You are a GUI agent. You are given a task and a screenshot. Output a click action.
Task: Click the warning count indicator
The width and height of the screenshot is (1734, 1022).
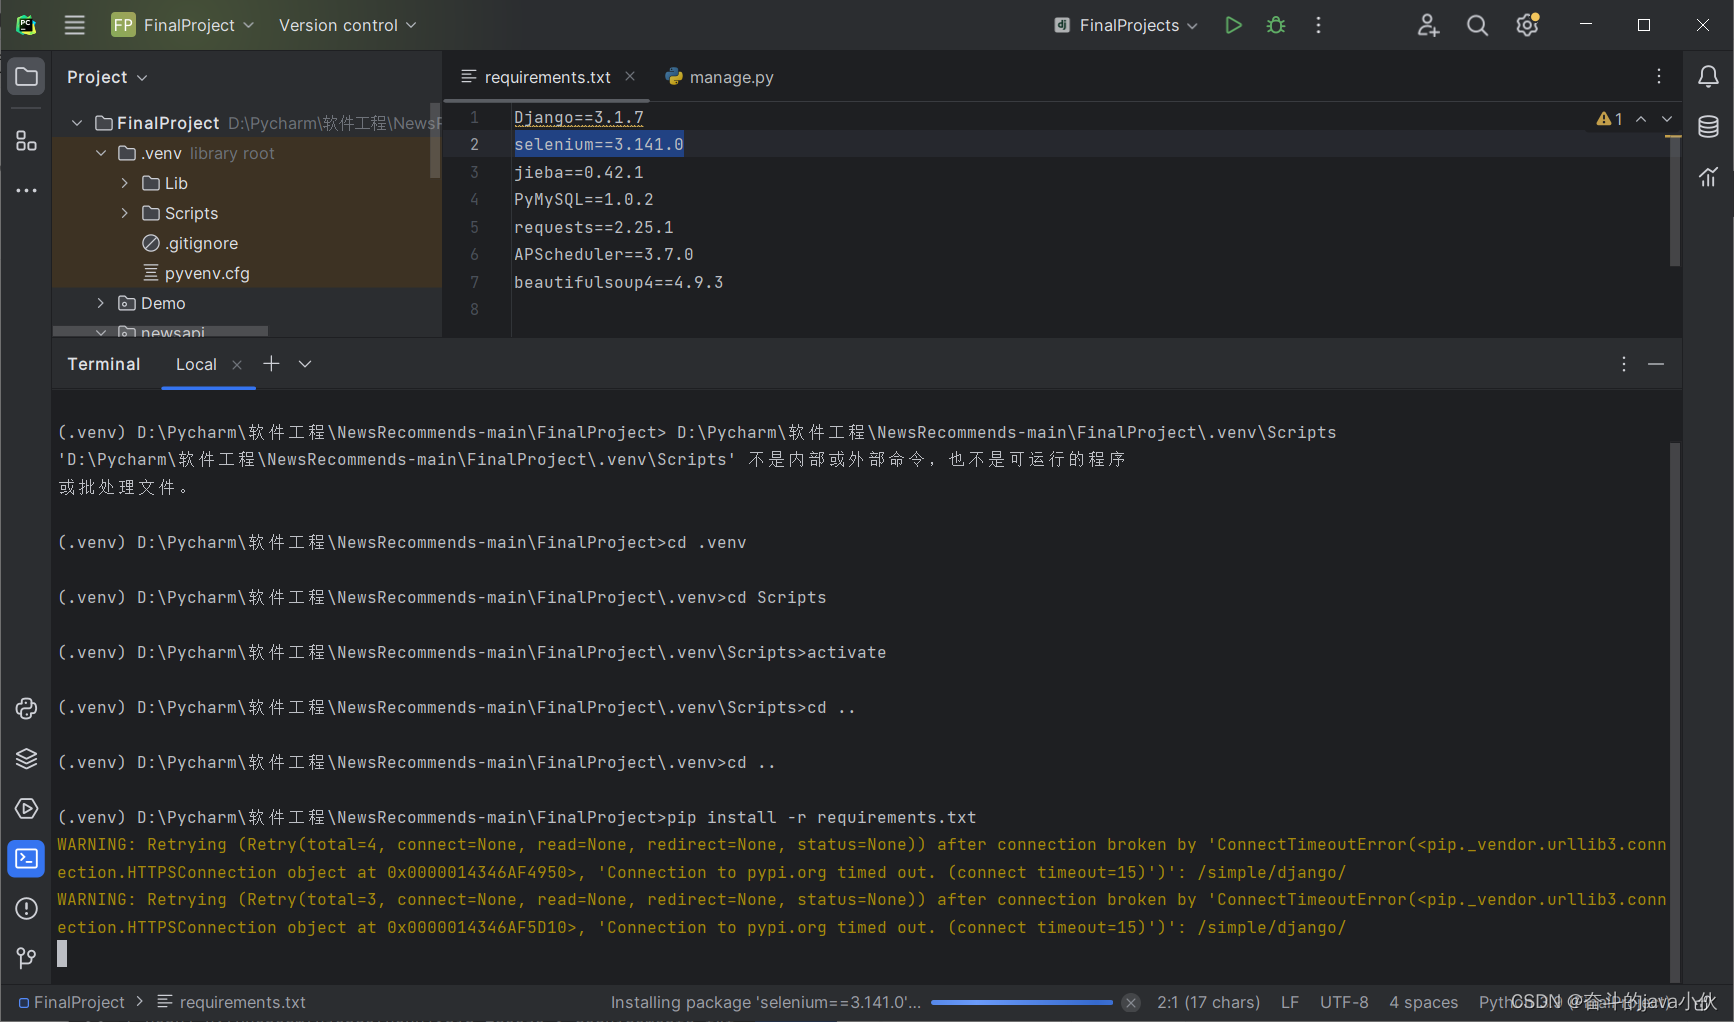coord(1610,119)
